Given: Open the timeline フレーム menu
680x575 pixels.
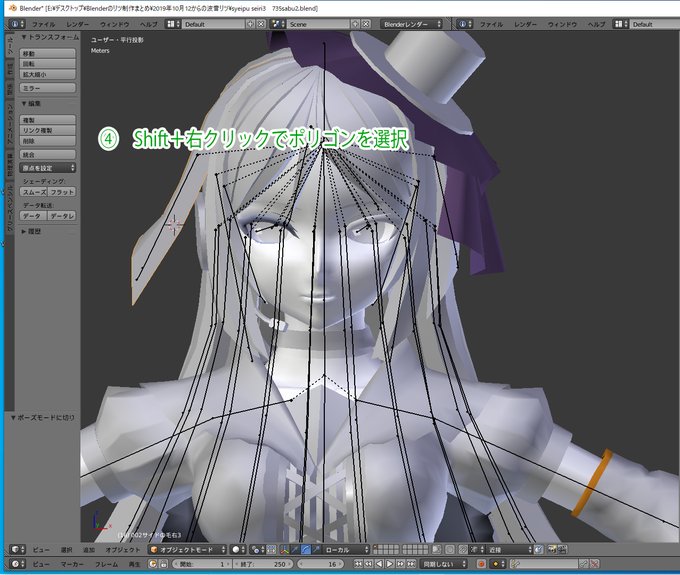Looking at the screenshot, I should pyautogui.click(x=106, y=564).
